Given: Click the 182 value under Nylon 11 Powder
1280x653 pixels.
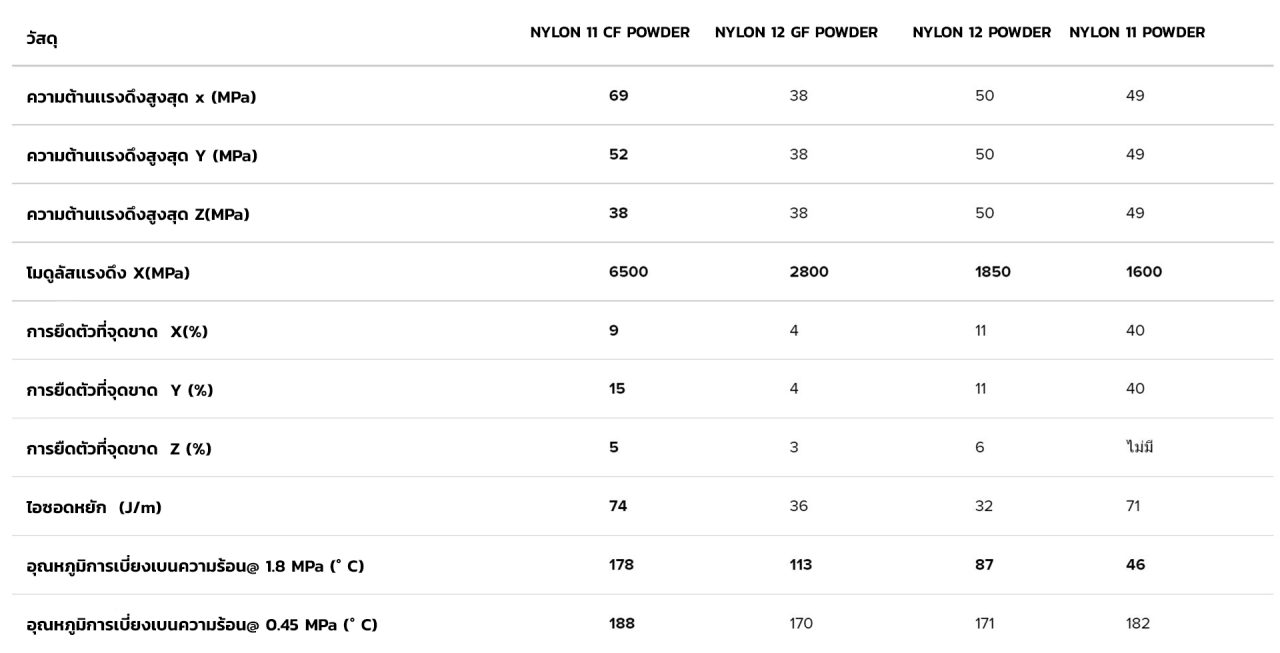Looking at the screenshot, I should click(1137, 624).
